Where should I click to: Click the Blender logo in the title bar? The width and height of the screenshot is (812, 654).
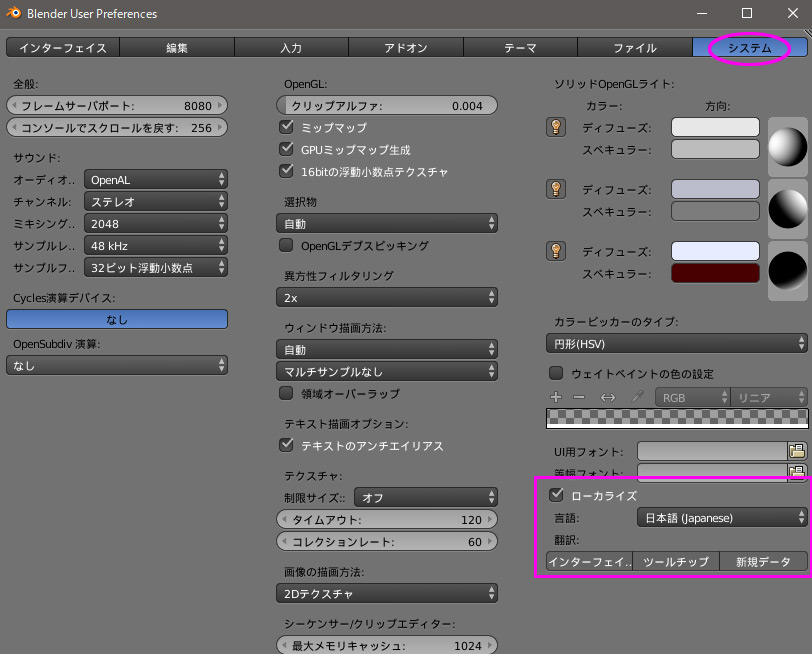13,13
